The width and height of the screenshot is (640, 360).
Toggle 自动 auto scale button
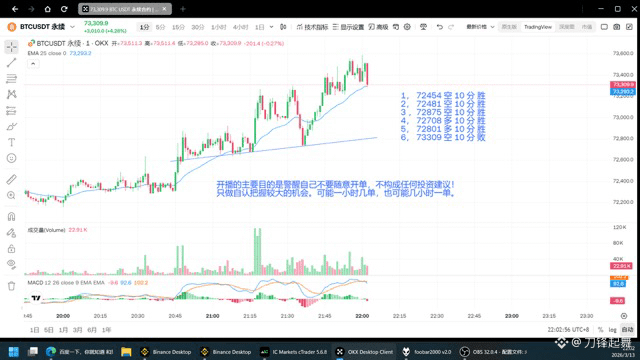point(627,329)
